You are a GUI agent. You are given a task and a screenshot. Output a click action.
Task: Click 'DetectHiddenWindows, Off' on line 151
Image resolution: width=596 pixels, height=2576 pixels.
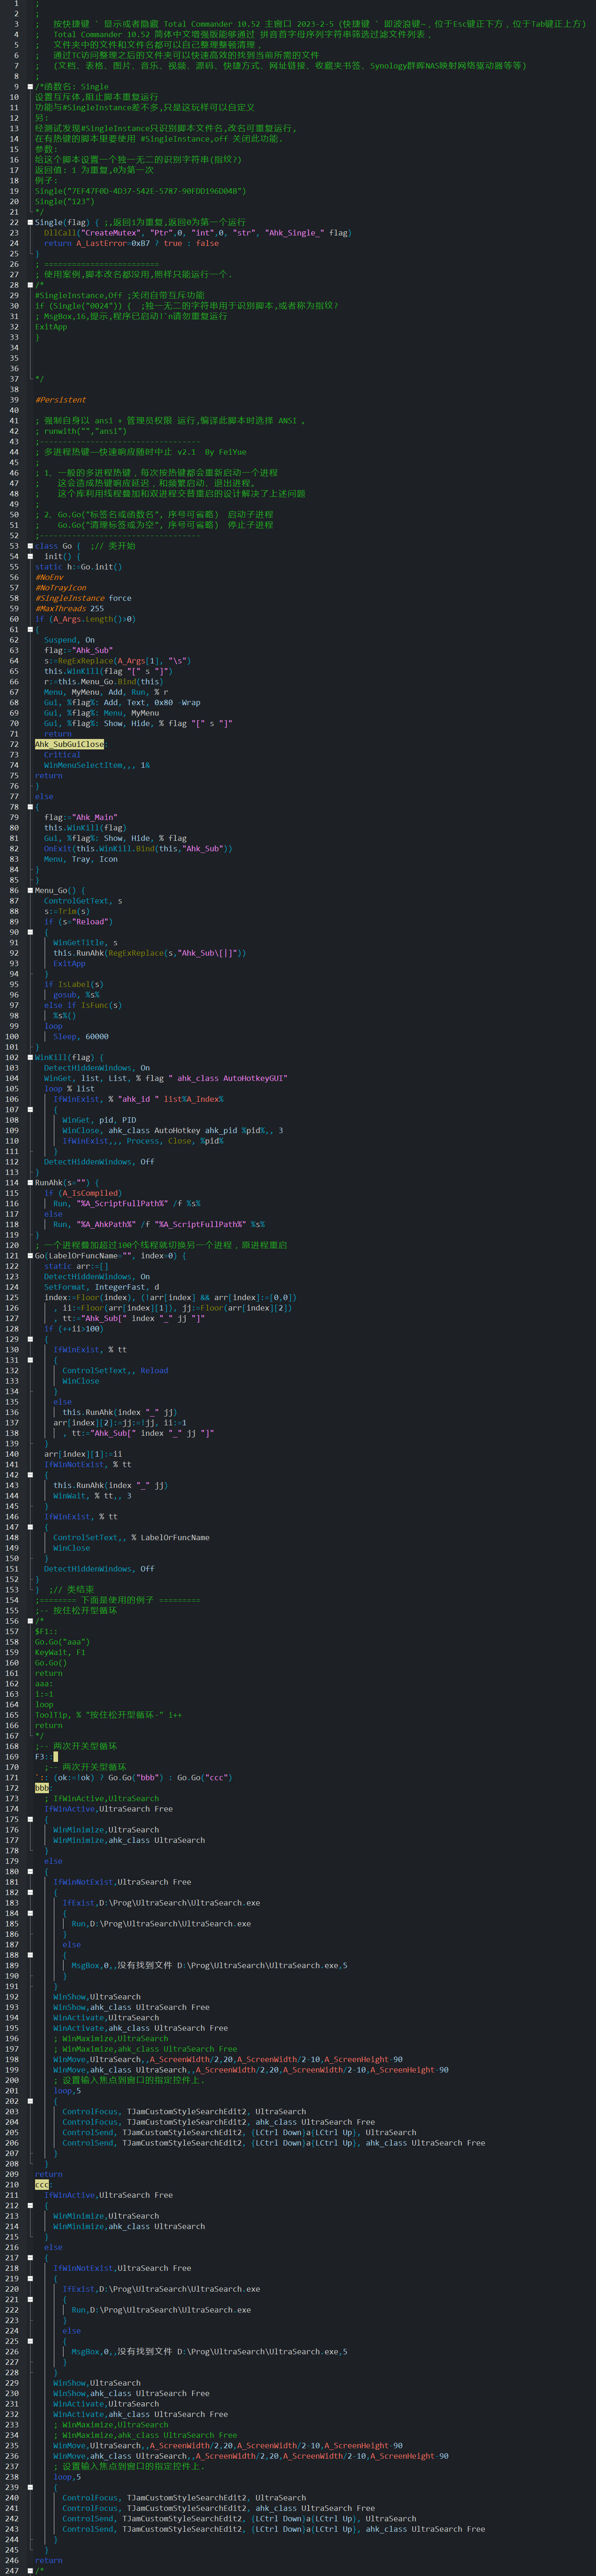[99, 1568]
